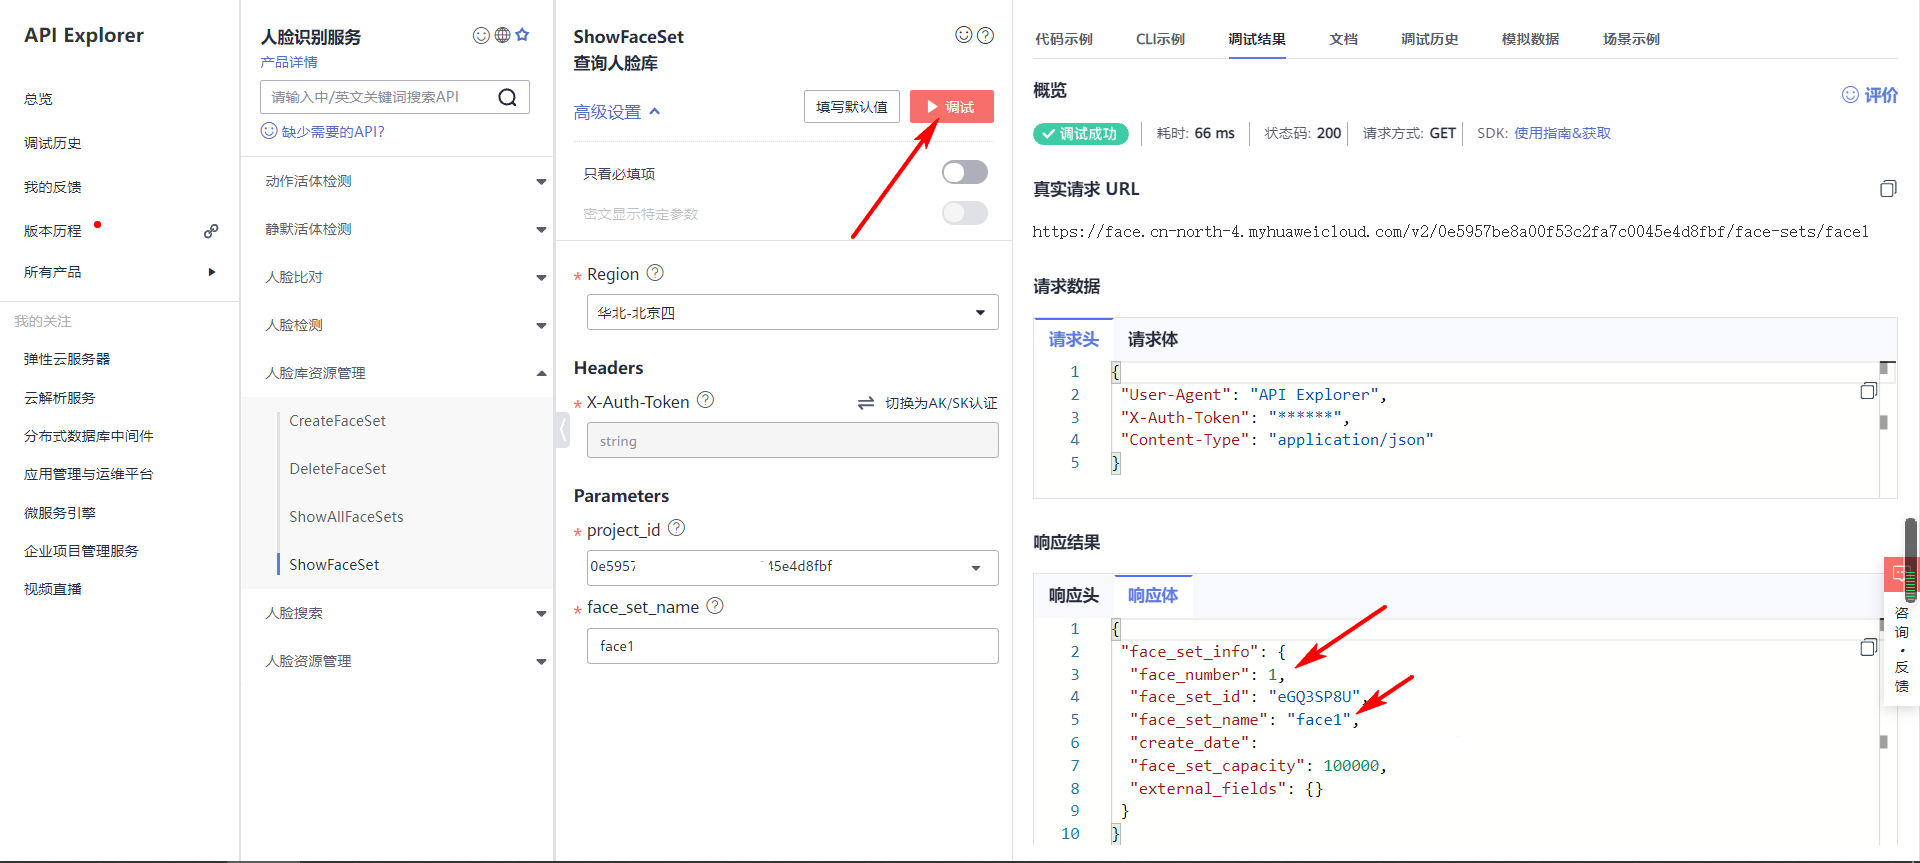Screen dimensions: 1920x863
Task: Click the link icon beside 版本历程
Action: click(x=211, y=231)
